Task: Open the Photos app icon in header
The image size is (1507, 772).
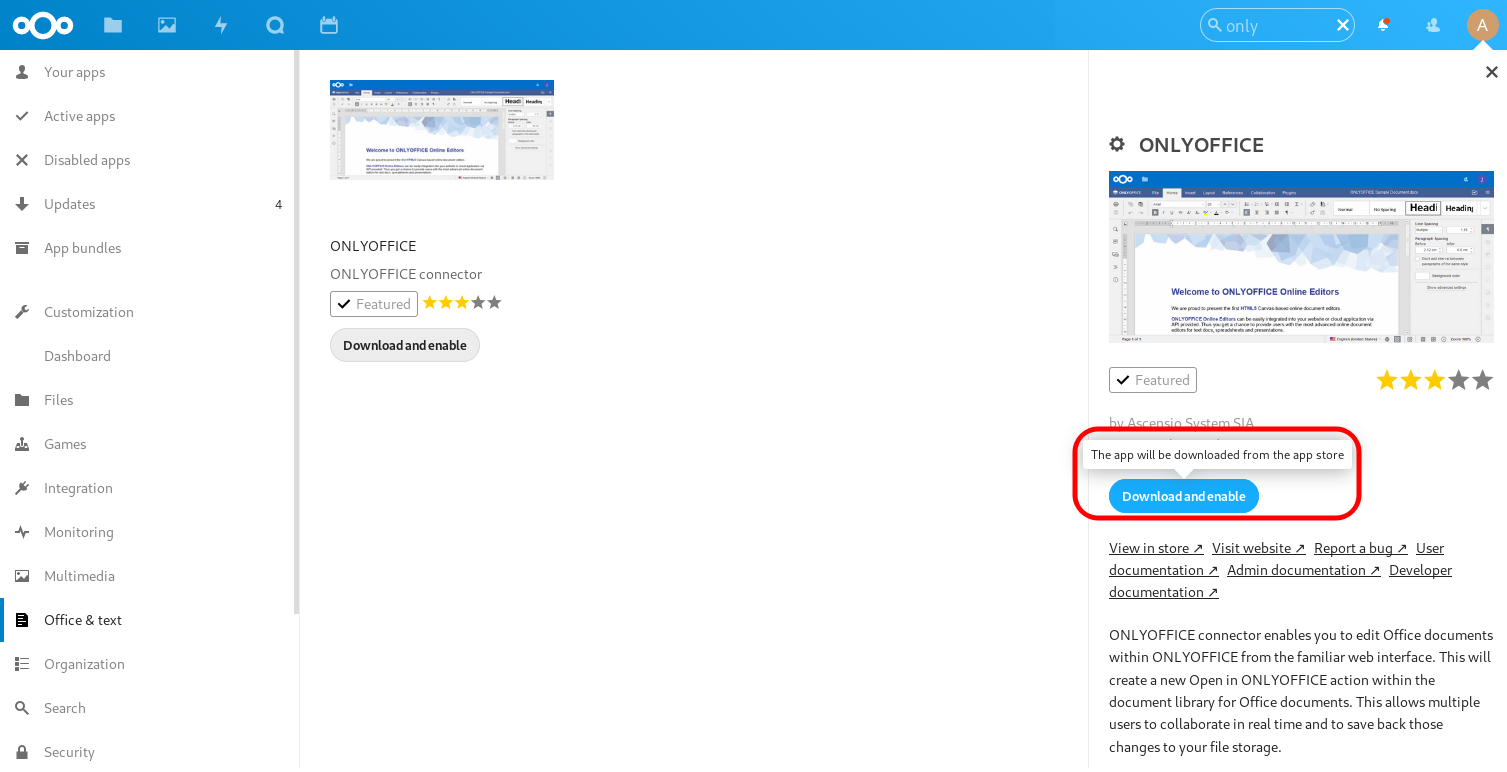Action: 167,25
